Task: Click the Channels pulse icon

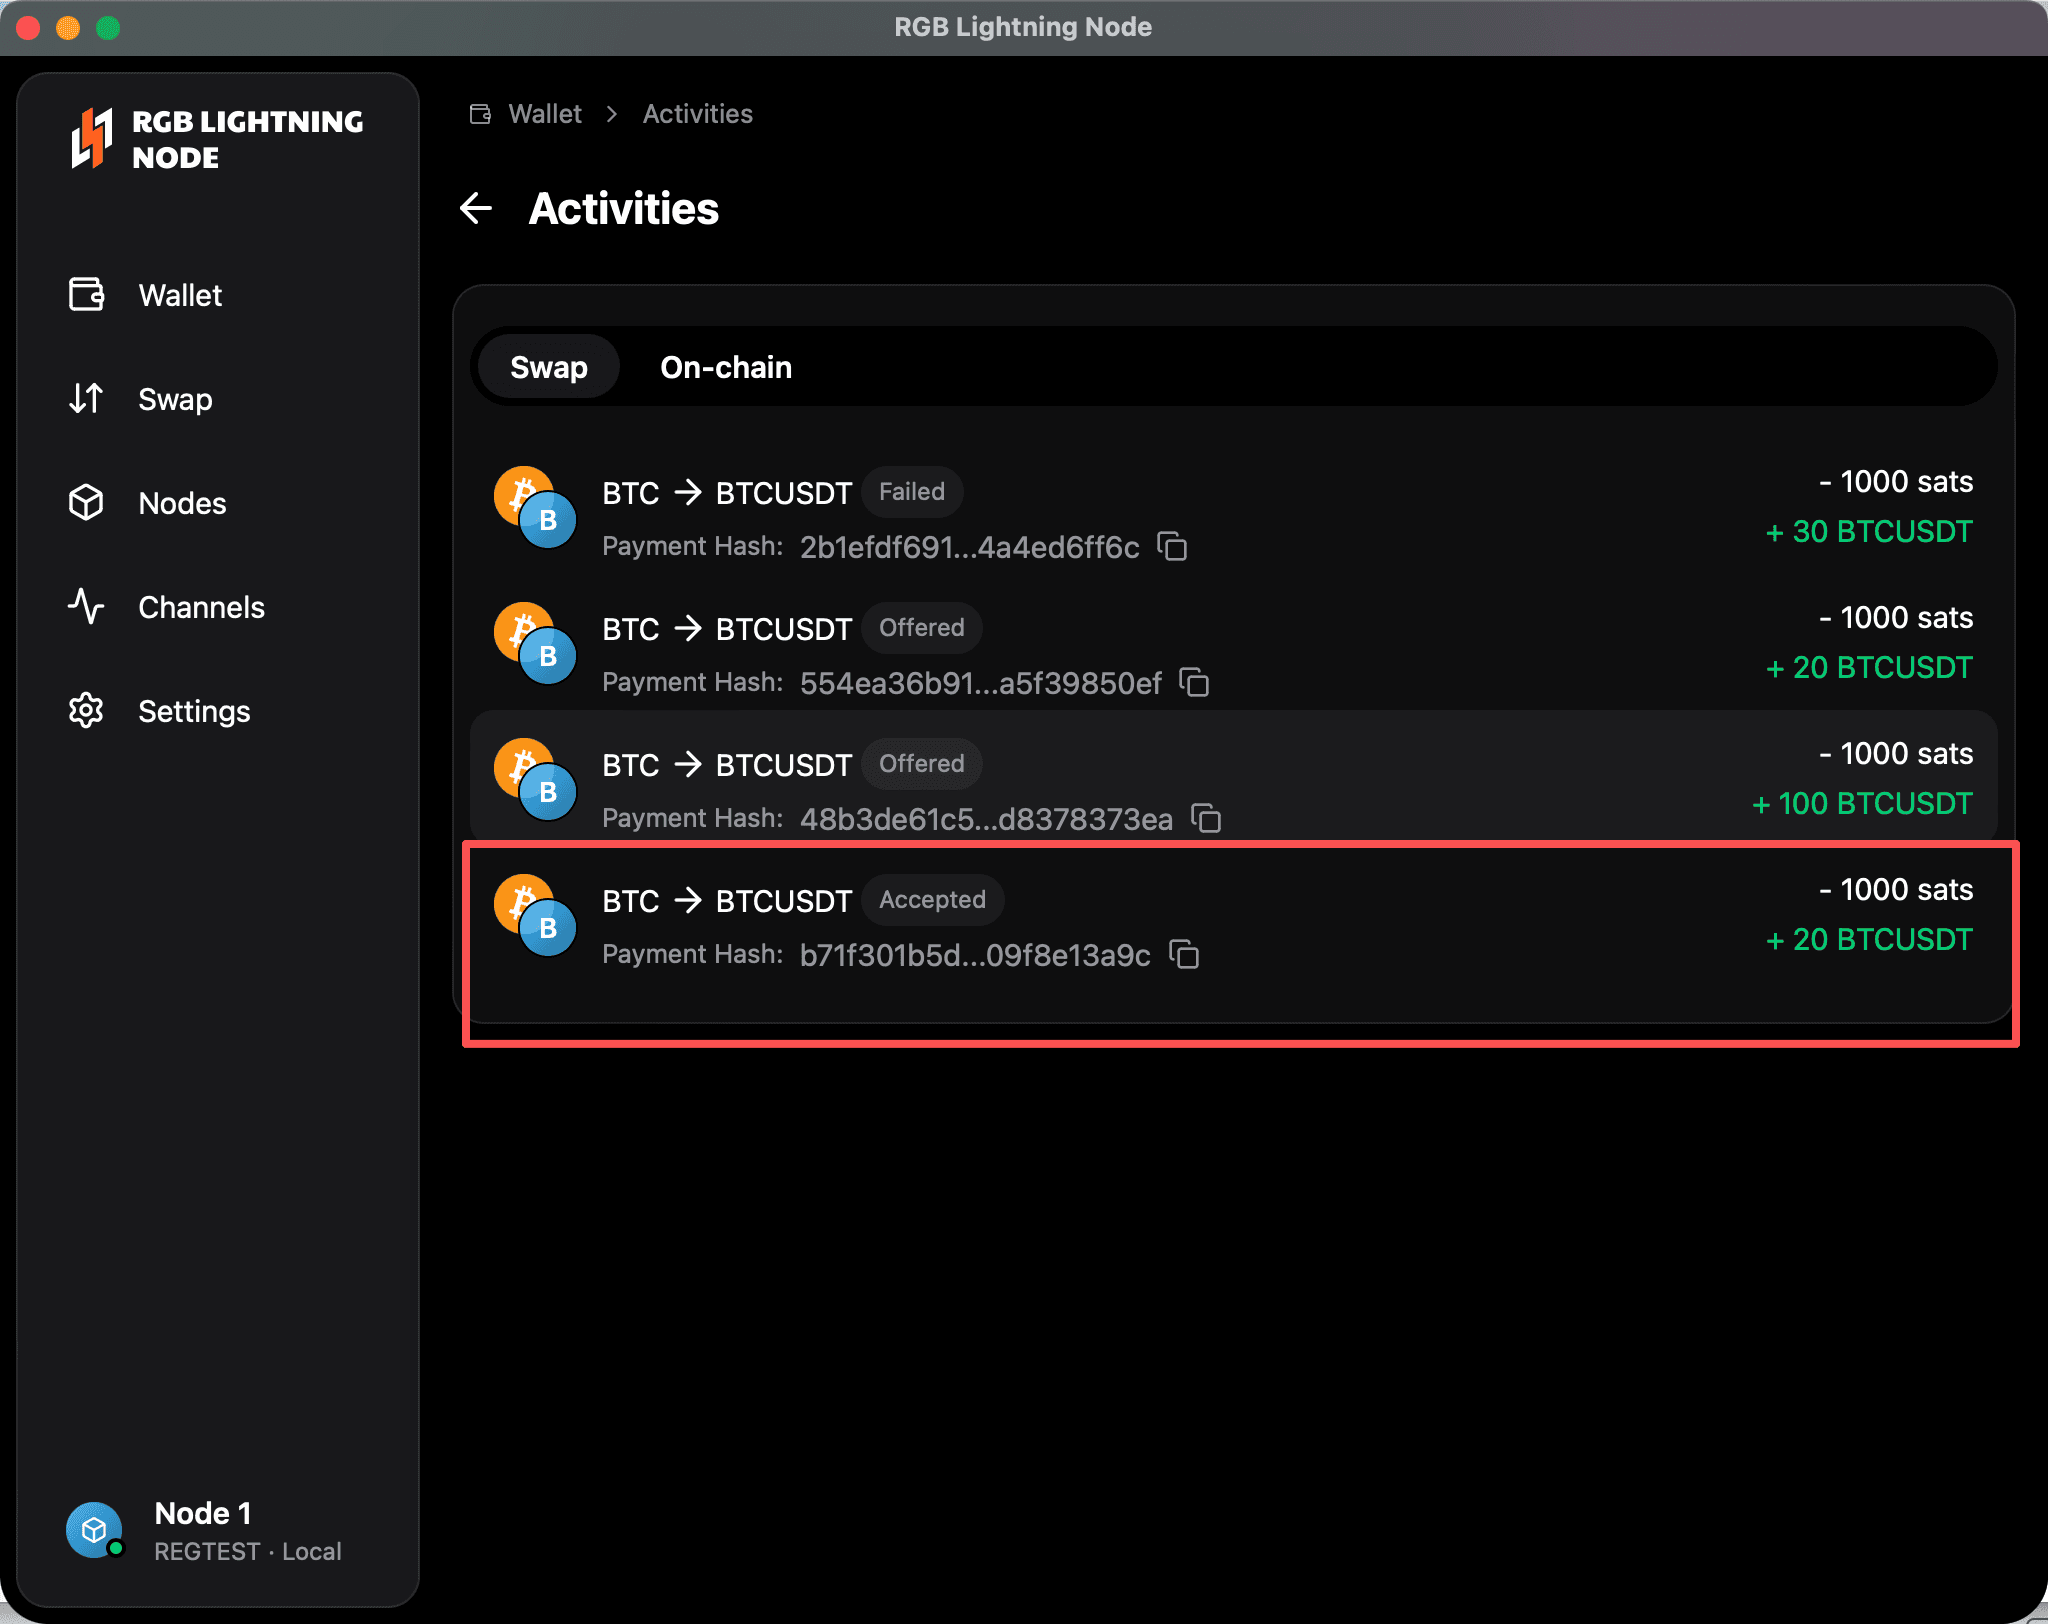Action: [x=87, y=607]
